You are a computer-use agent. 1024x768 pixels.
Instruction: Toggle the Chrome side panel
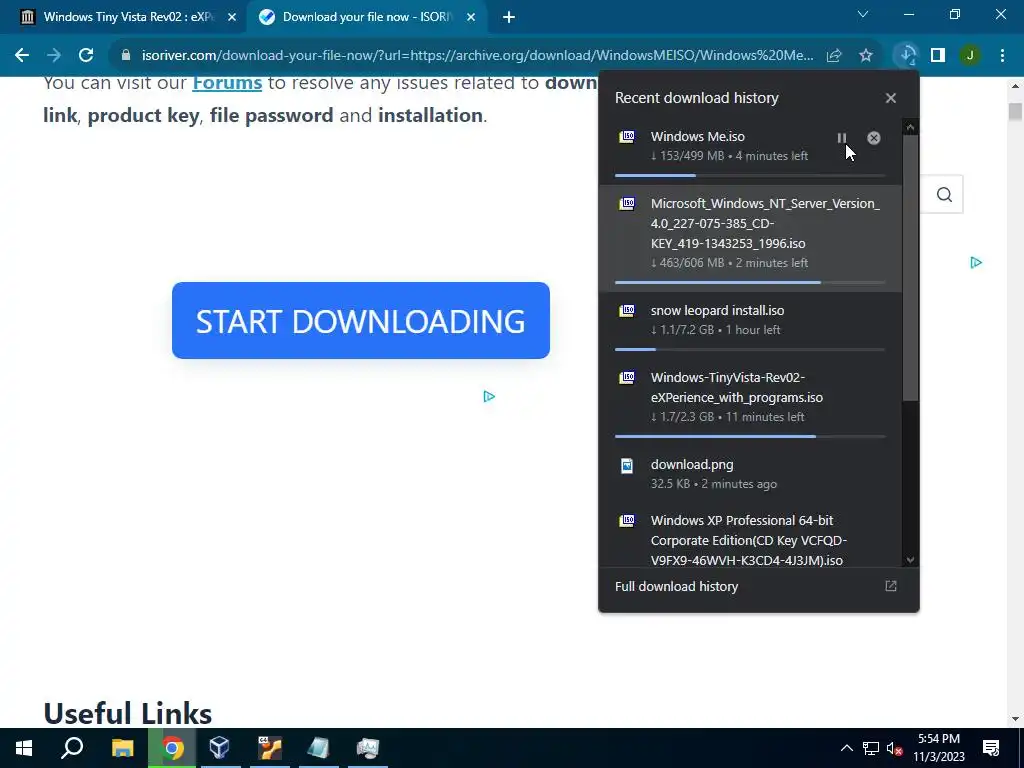point(938,56)
